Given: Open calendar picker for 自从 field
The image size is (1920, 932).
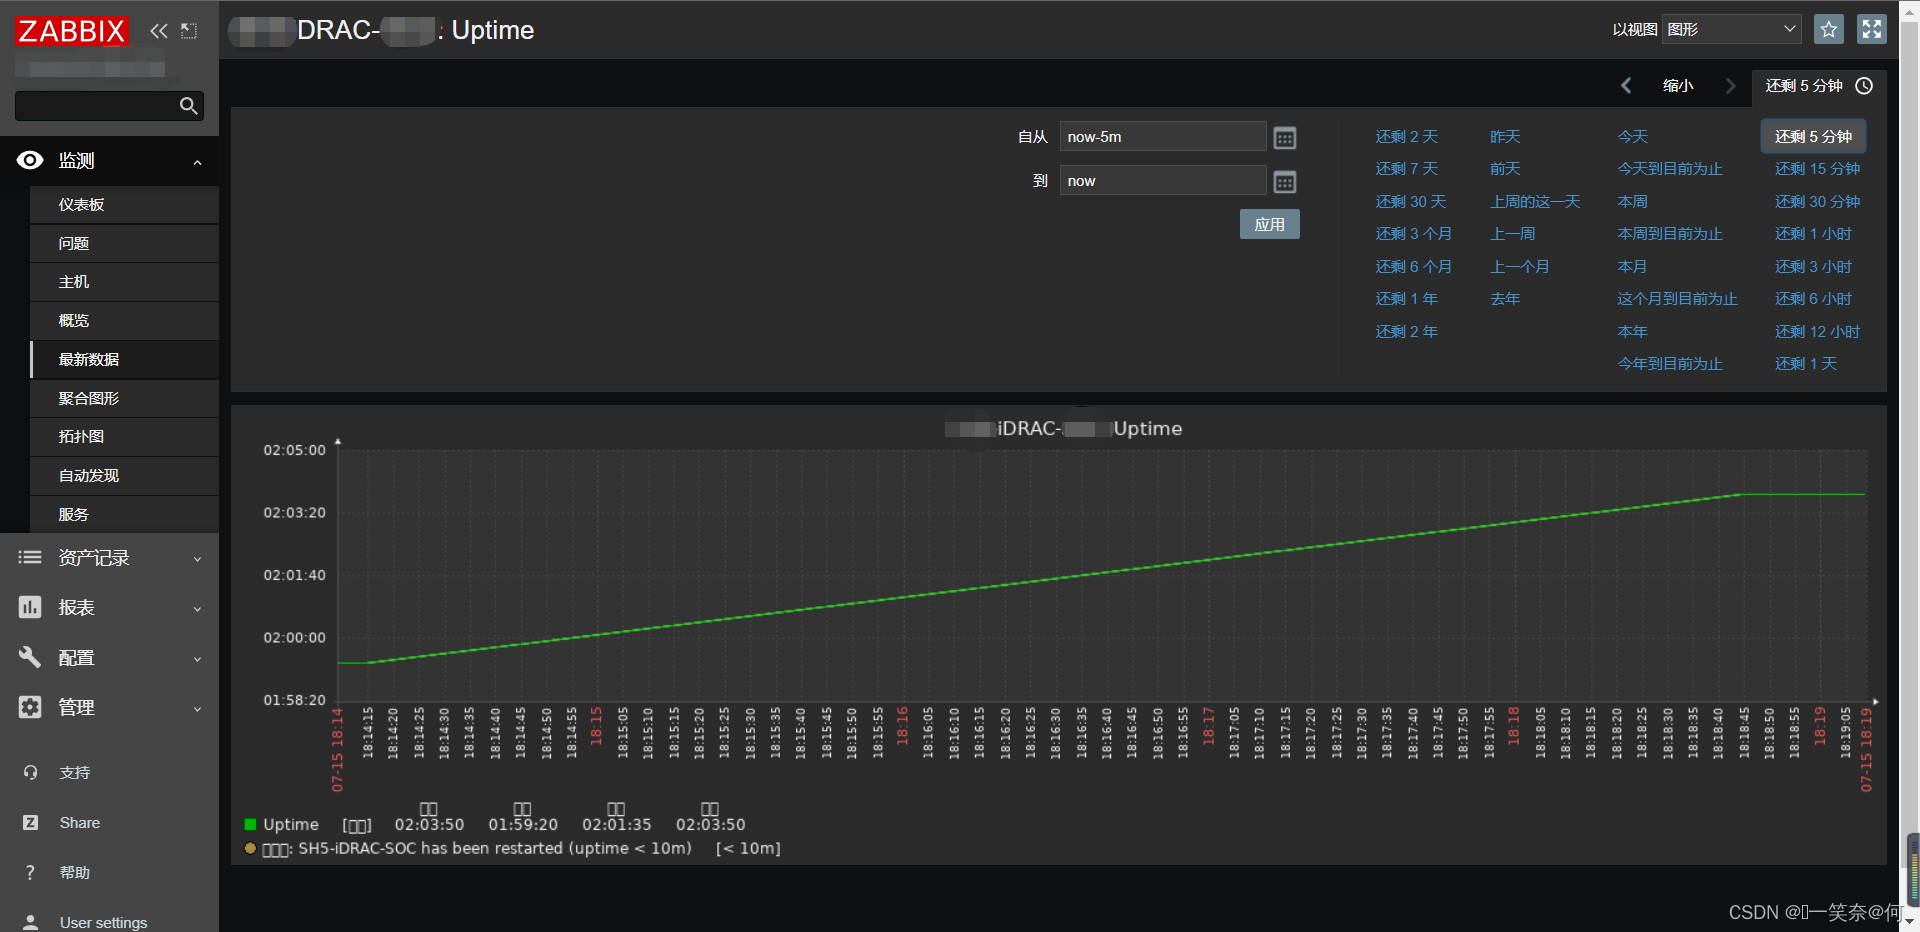Looking at the screenshot, I should [1285, 138].
